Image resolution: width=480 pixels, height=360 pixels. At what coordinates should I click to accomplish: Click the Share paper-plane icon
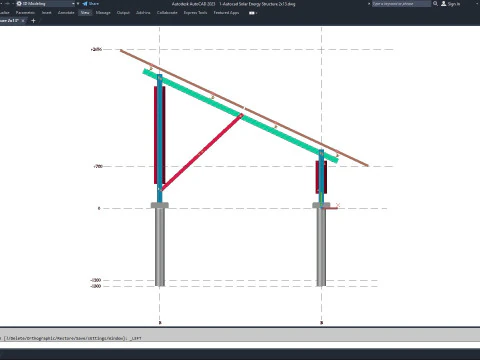(x=85, y=4)
